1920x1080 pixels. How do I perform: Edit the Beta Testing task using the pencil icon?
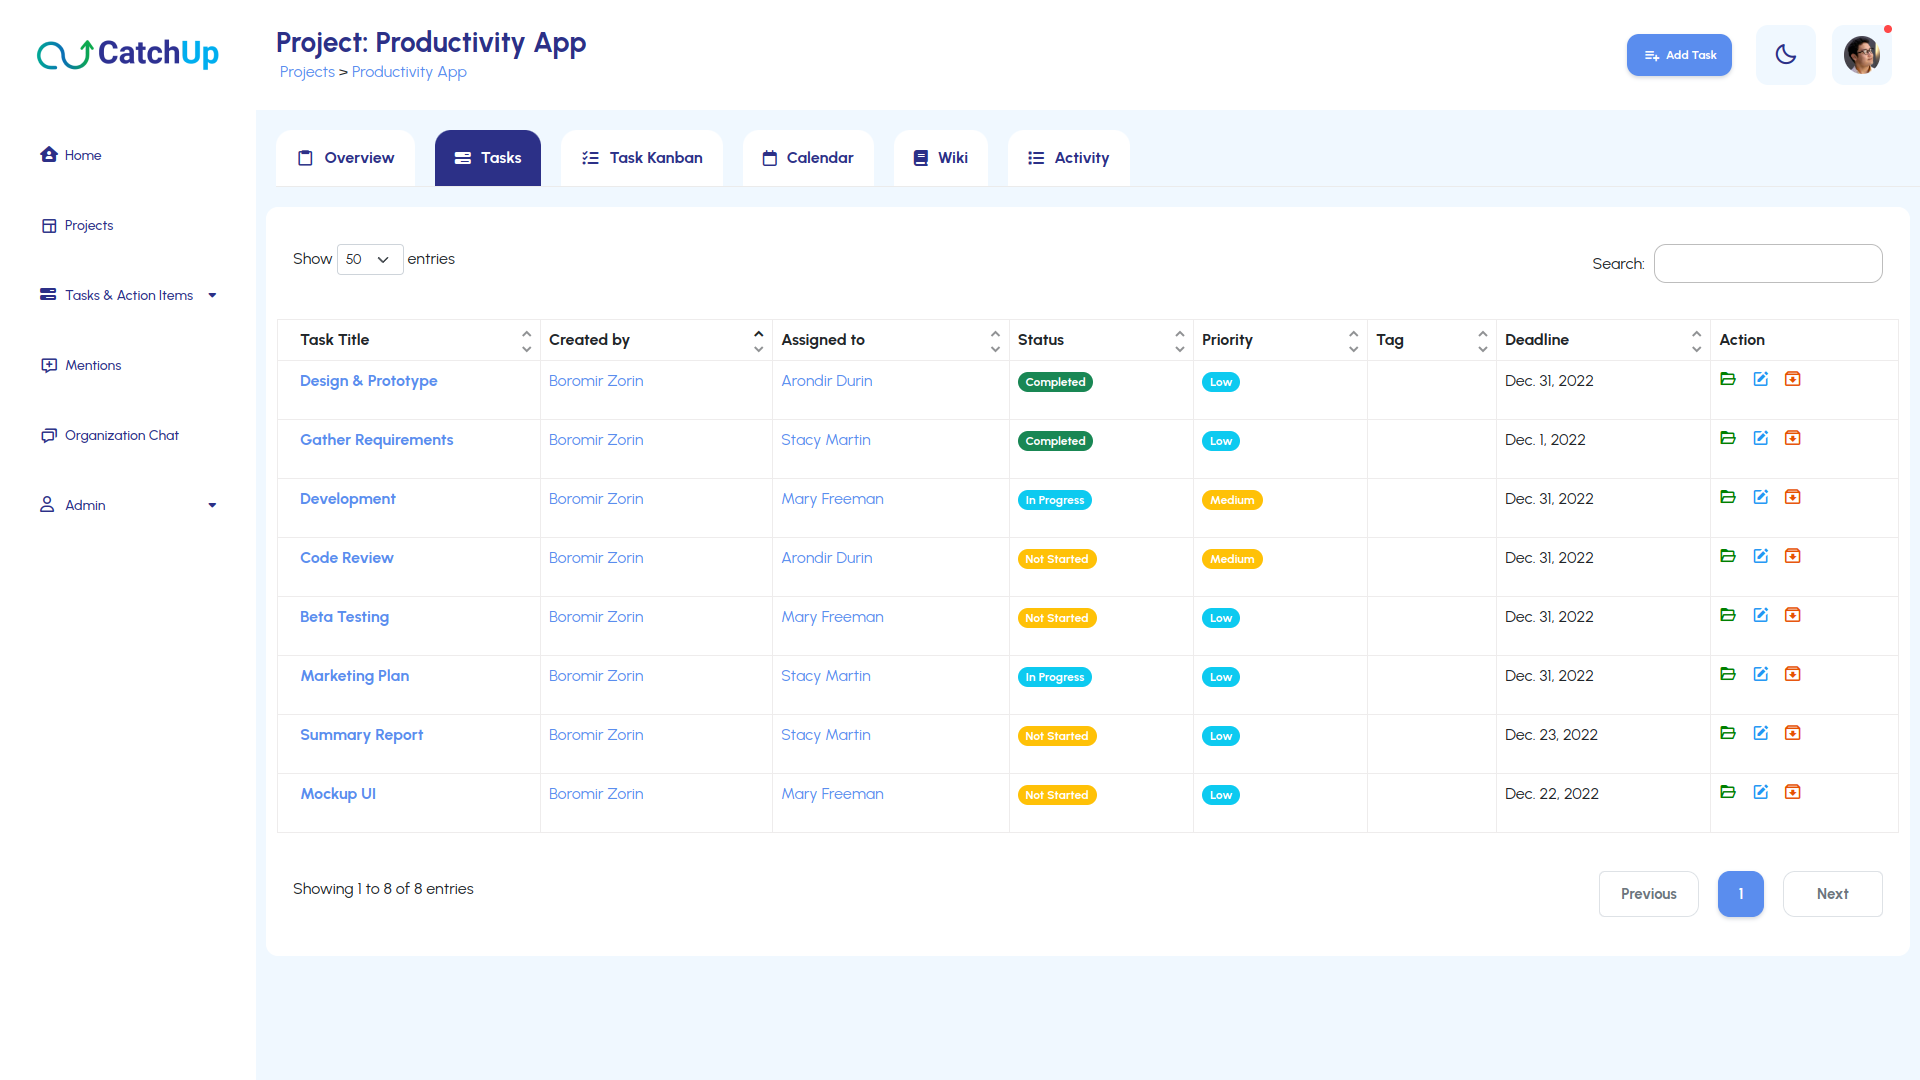(x=1761, y=615)
